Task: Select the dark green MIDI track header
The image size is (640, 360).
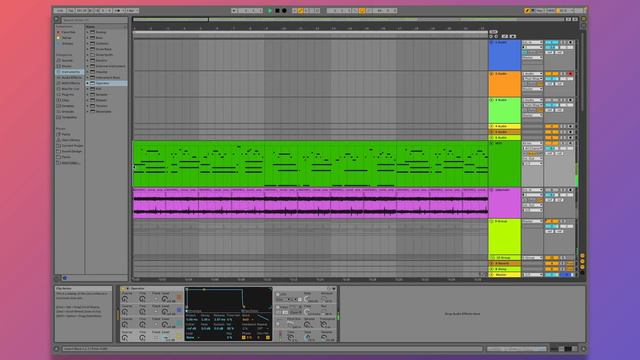Action: tap(504, 164)
